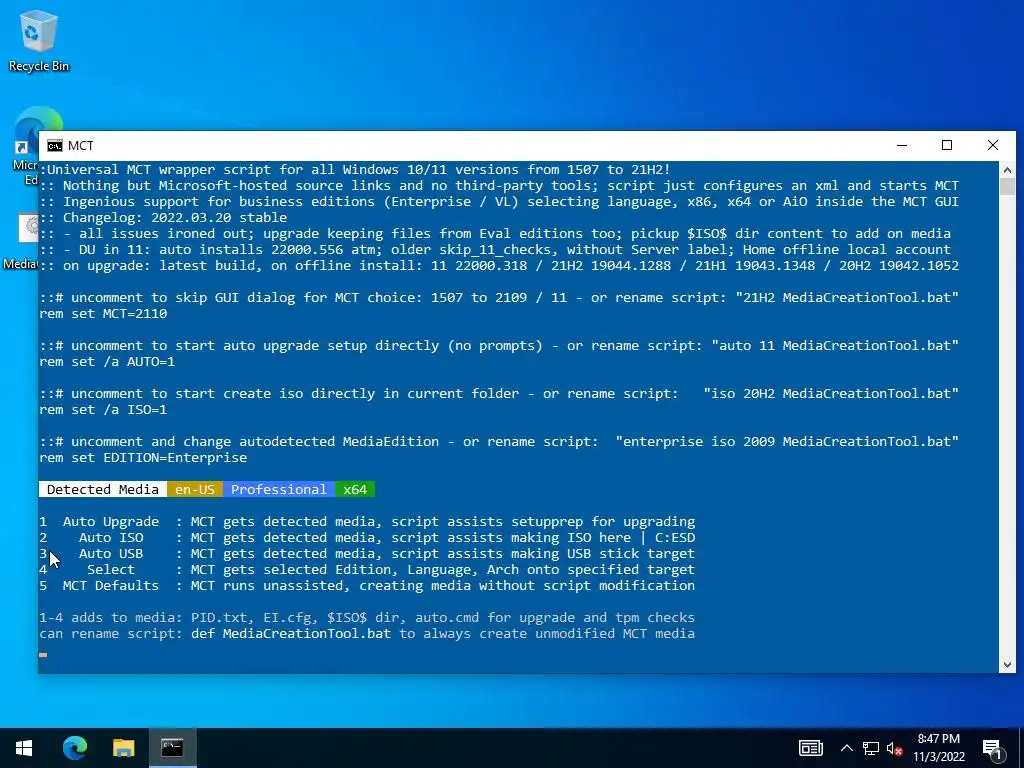Minimize the MCT window
The height and width of the screenshot is (768, 1024).
pos(902,146)
